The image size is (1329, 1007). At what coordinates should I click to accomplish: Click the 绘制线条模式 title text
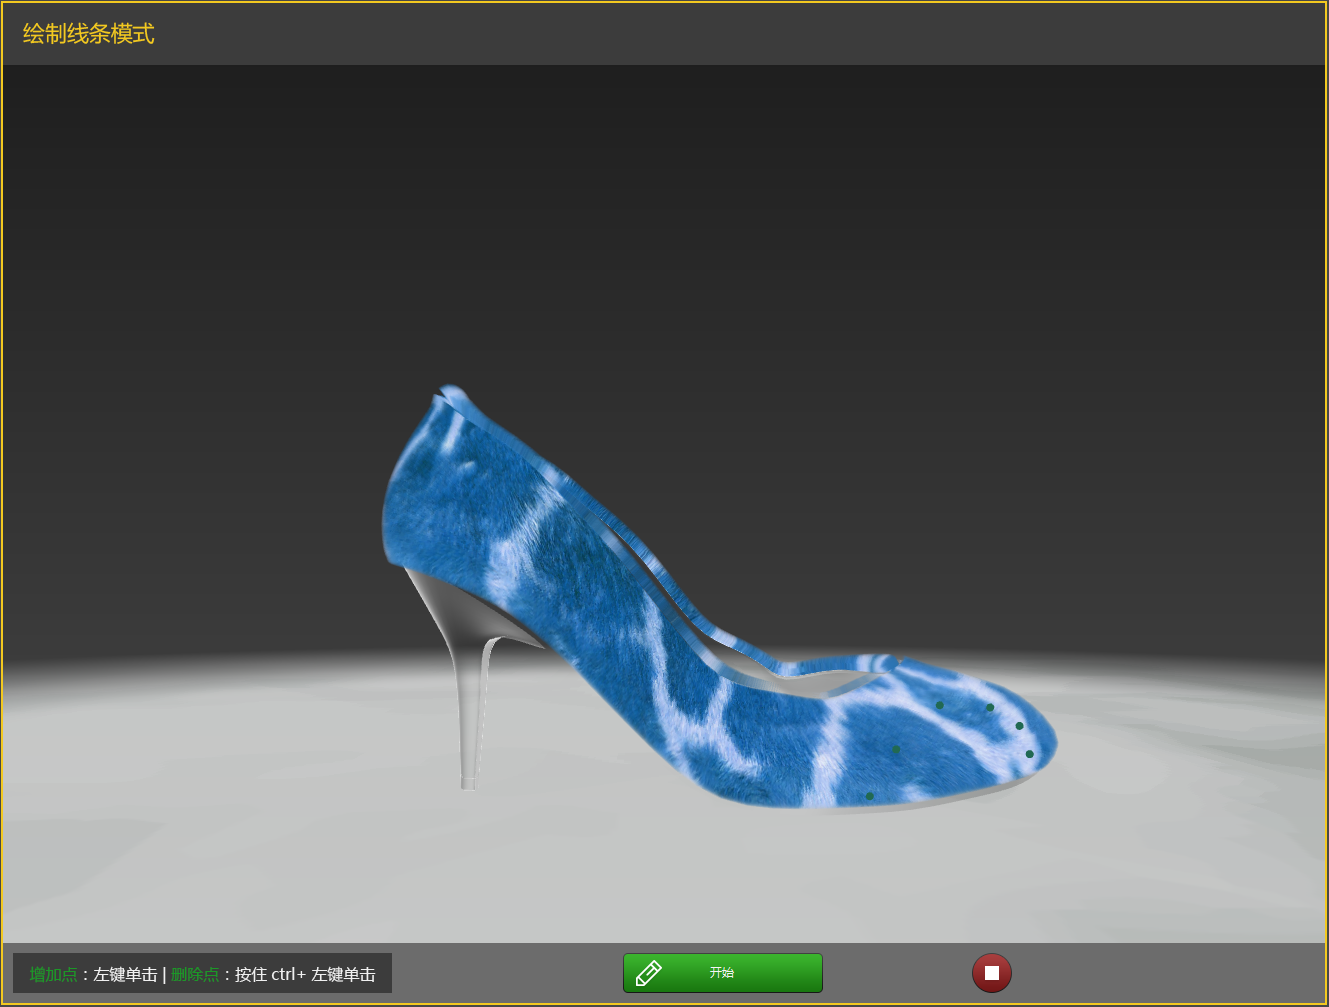pos(88,34)
